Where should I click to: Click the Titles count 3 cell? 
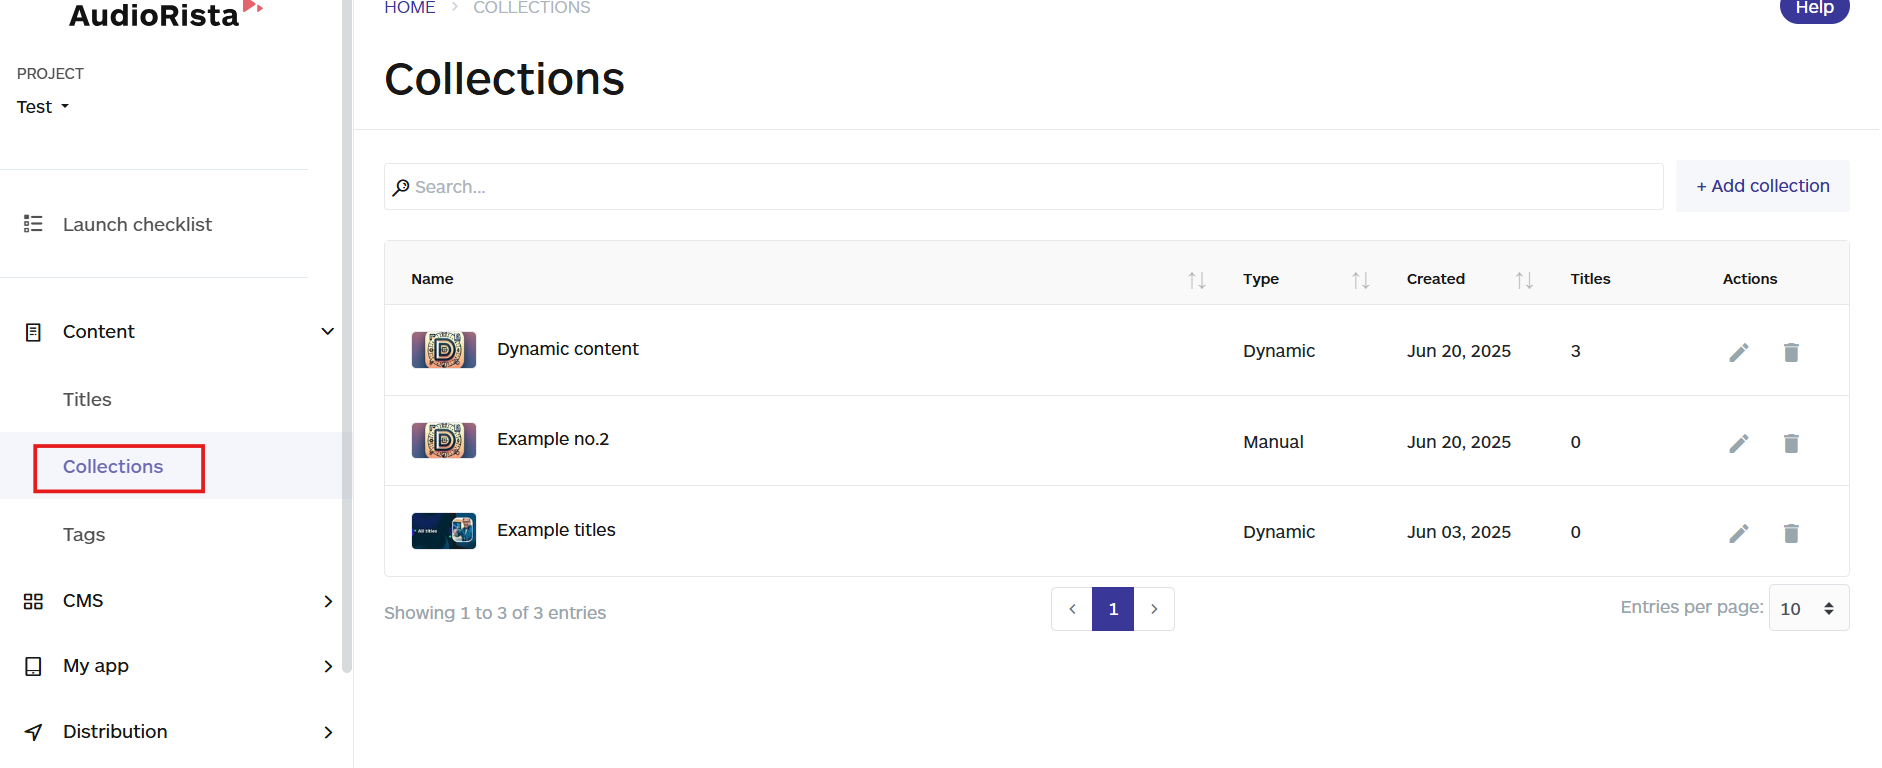tap(1576, 351)
